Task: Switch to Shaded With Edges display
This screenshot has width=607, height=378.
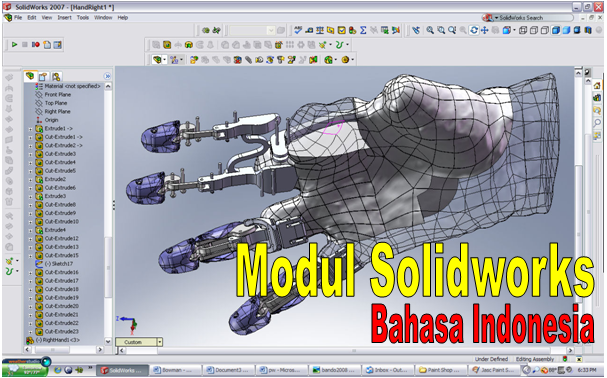Action: 556,30
